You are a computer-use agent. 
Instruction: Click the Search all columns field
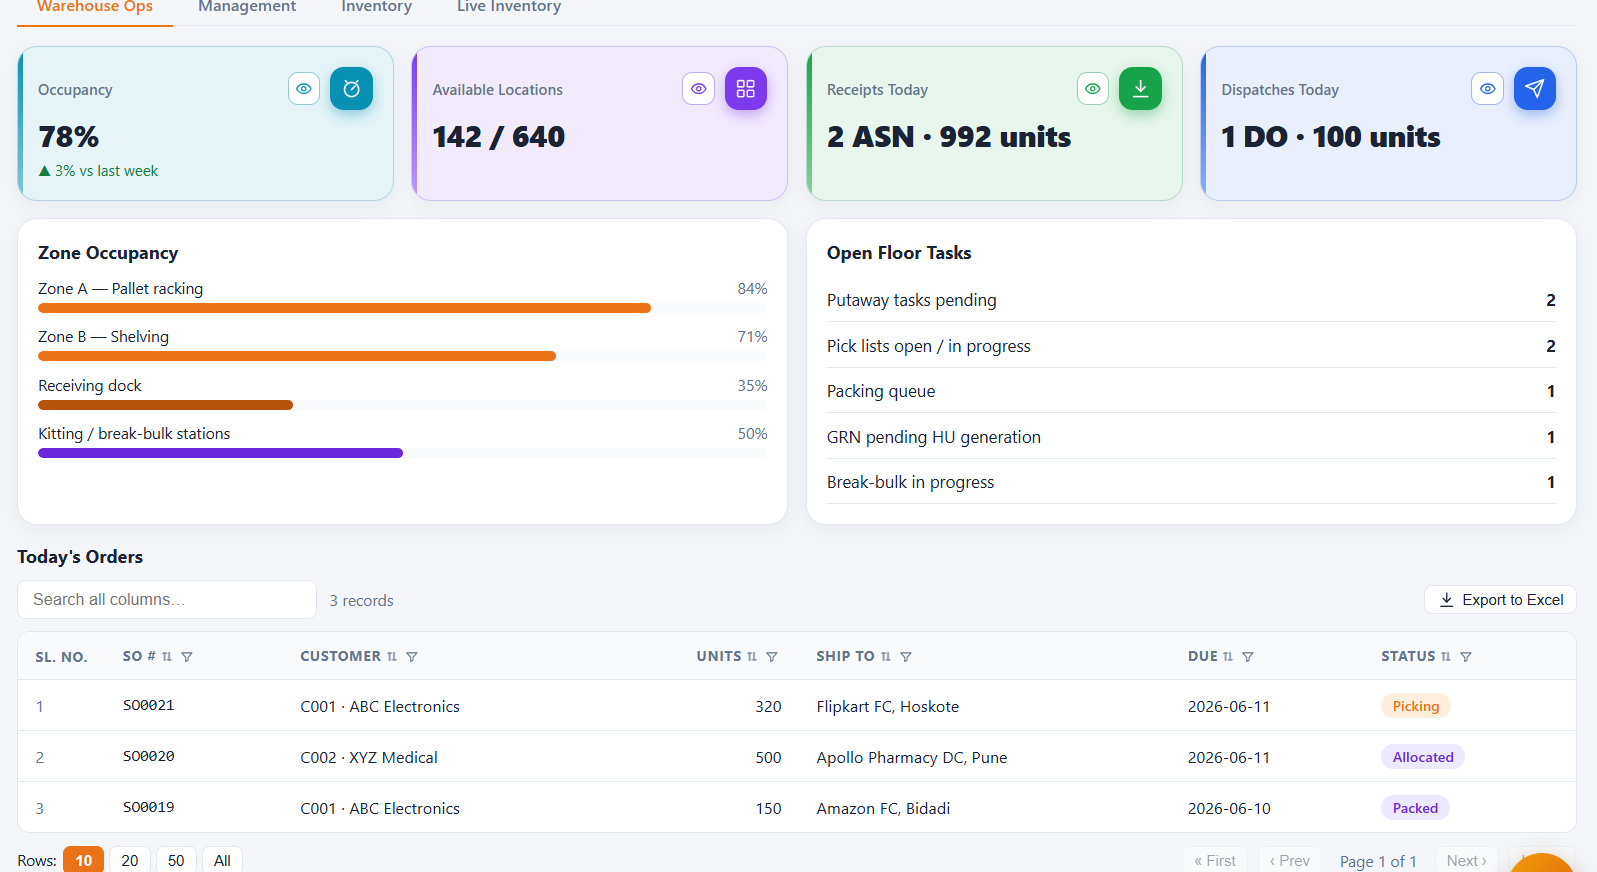(x=167, y=600)
